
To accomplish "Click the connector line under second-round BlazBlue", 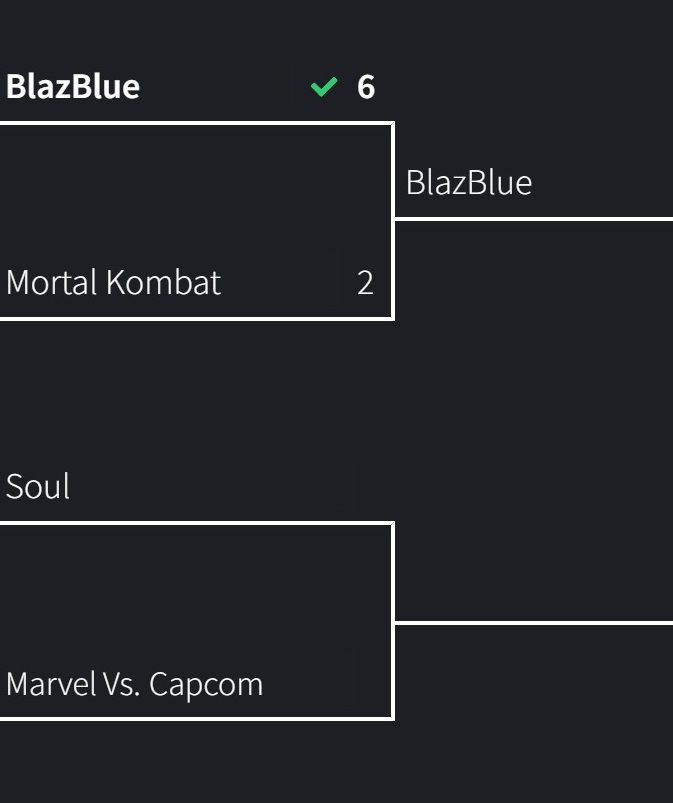I will (534, 219).
